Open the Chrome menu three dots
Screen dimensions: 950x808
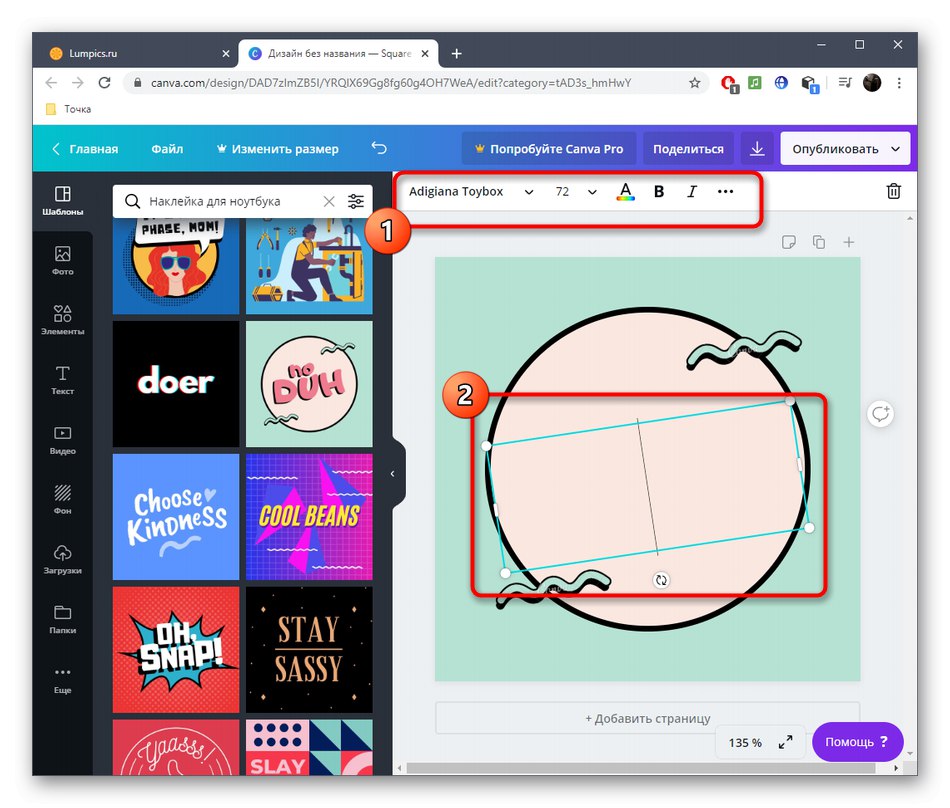[899, 83]
